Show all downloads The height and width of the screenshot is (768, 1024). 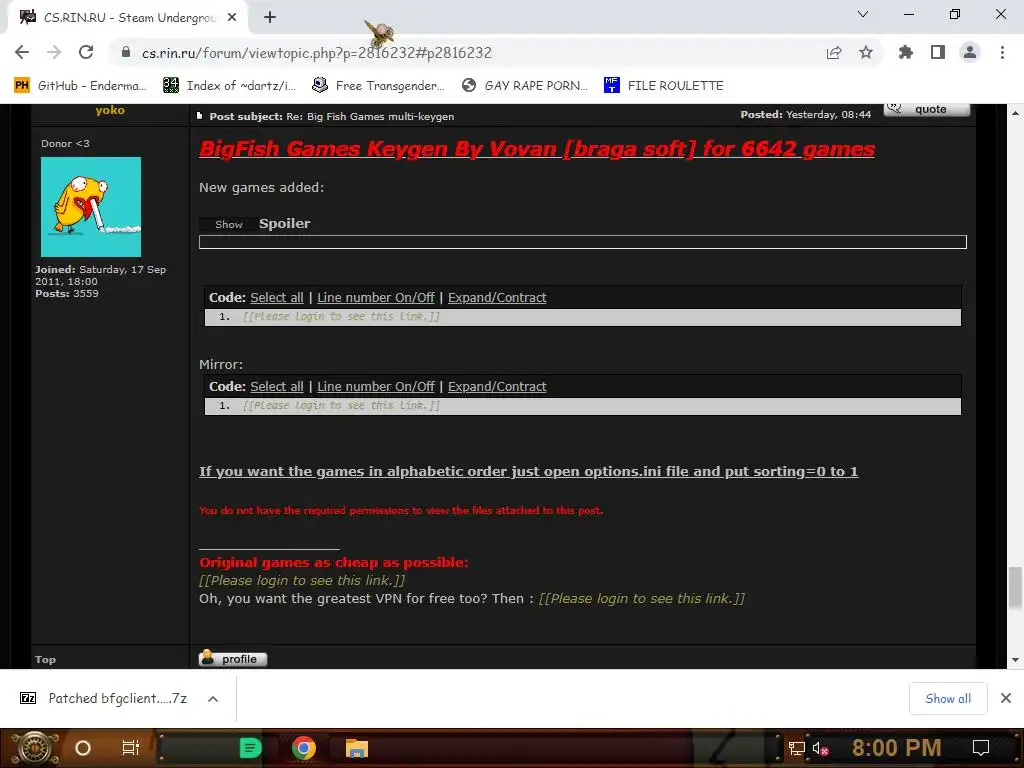(x=948, y=698)
